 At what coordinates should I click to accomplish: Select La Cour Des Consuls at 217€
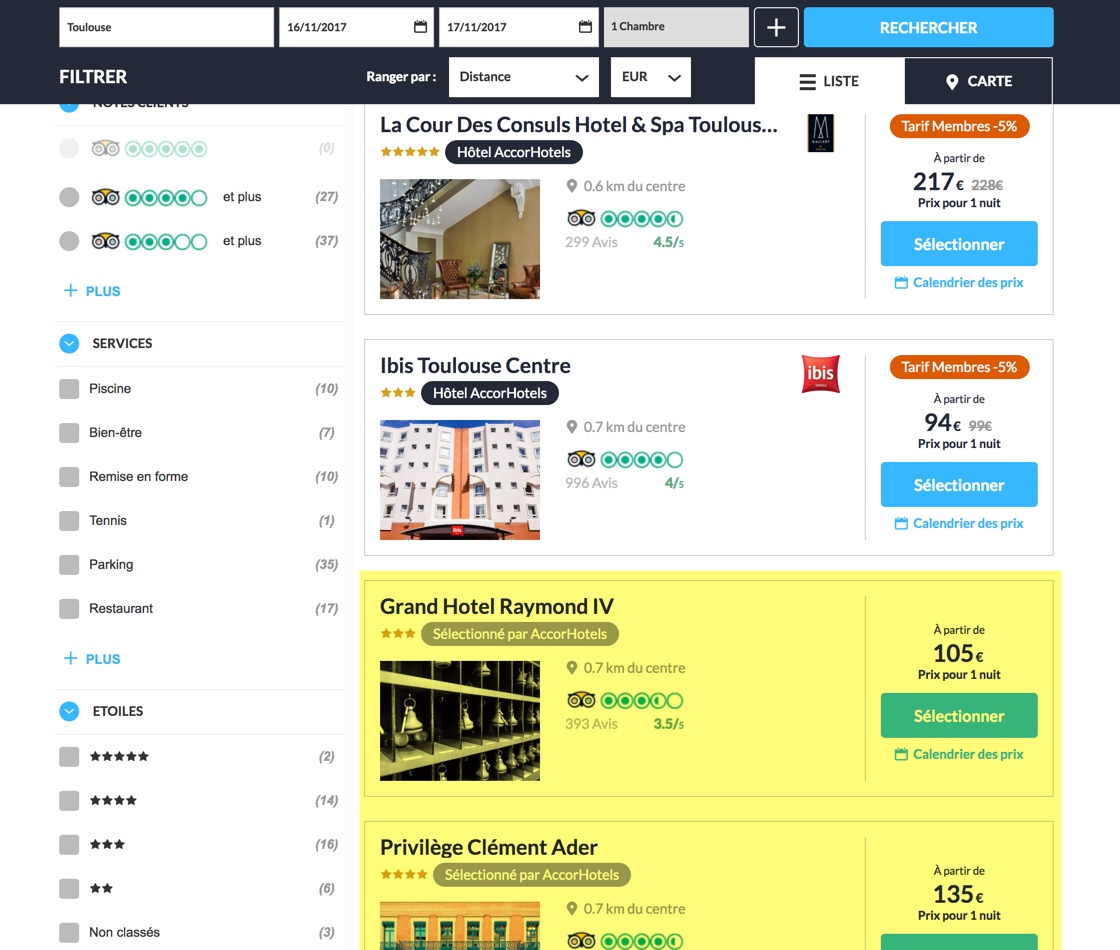tap(959, 244)
